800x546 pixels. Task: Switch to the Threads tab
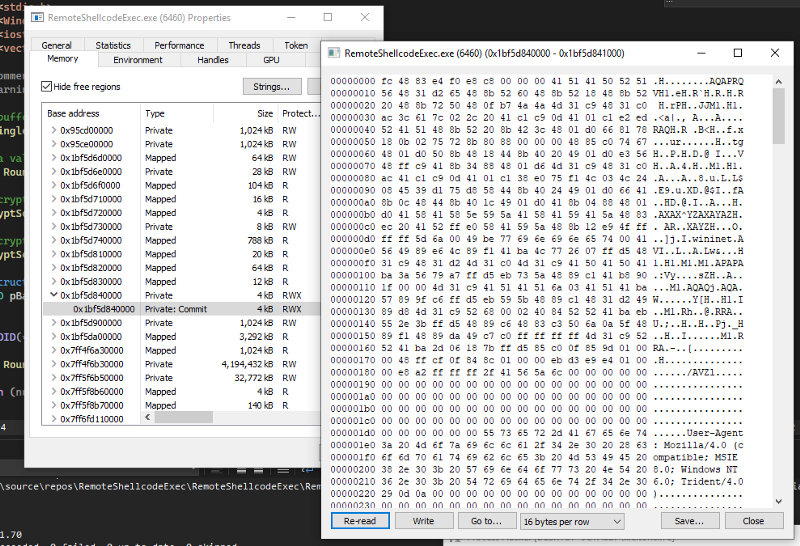(x=244, y=45)
